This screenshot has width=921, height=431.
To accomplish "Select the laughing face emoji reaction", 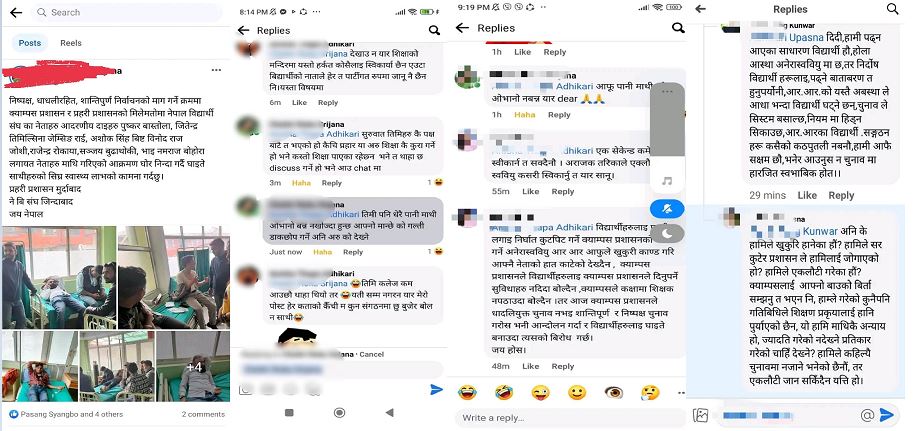I will (467, 392).
